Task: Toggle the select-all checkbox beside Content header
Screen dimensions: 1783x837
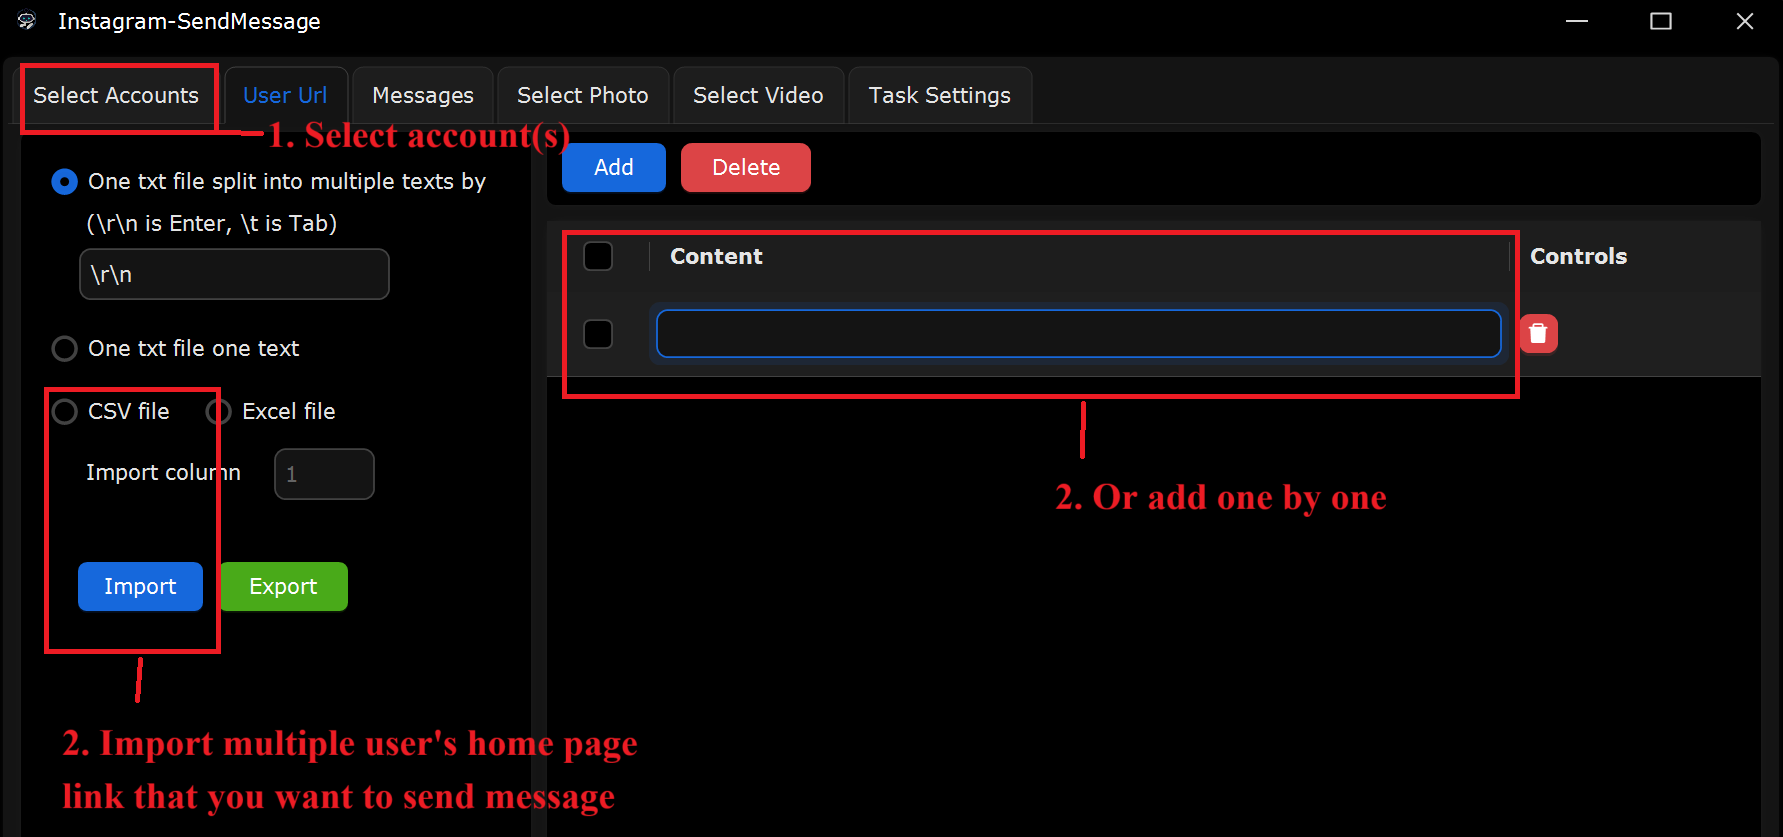Action: 598,256
